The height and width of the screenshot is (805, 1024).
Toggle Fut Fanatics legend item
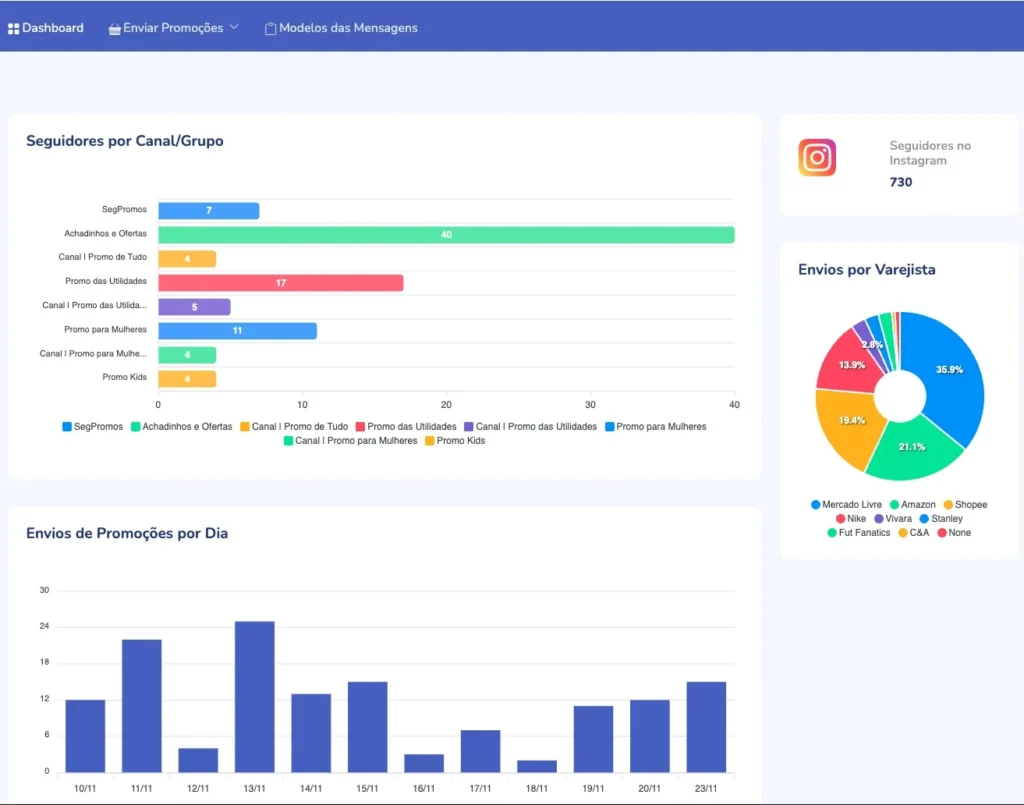pyautogui.click(x=864, y=533)
